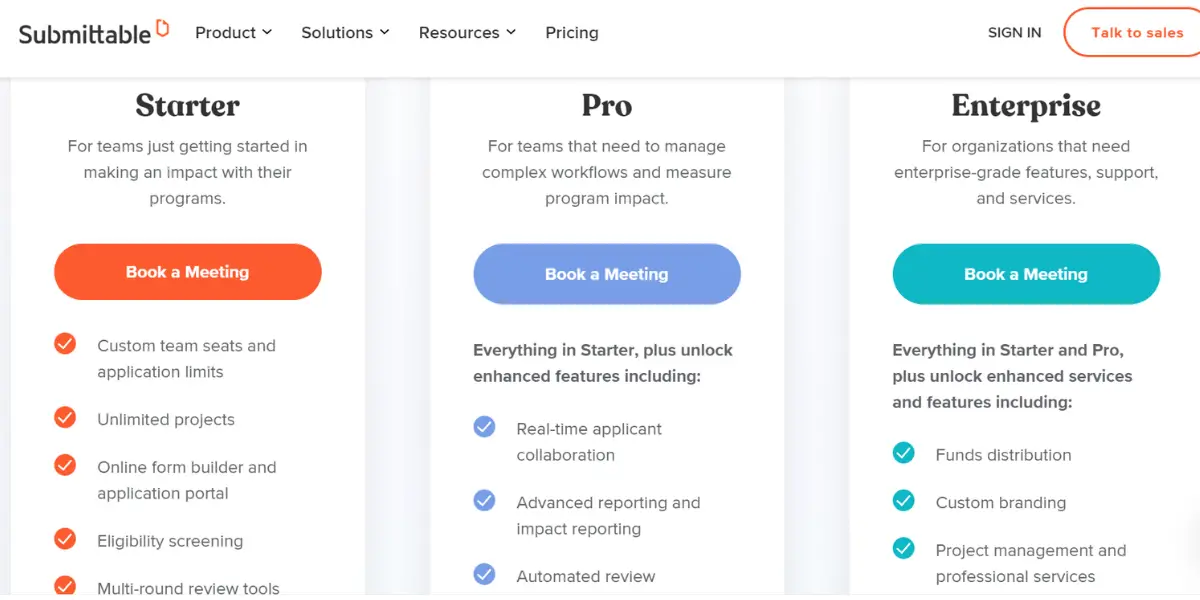Image resolution: width=1200 pixels, height=600 pixels.
Task: Go to the Pricing page
Action: pos(572,32)
